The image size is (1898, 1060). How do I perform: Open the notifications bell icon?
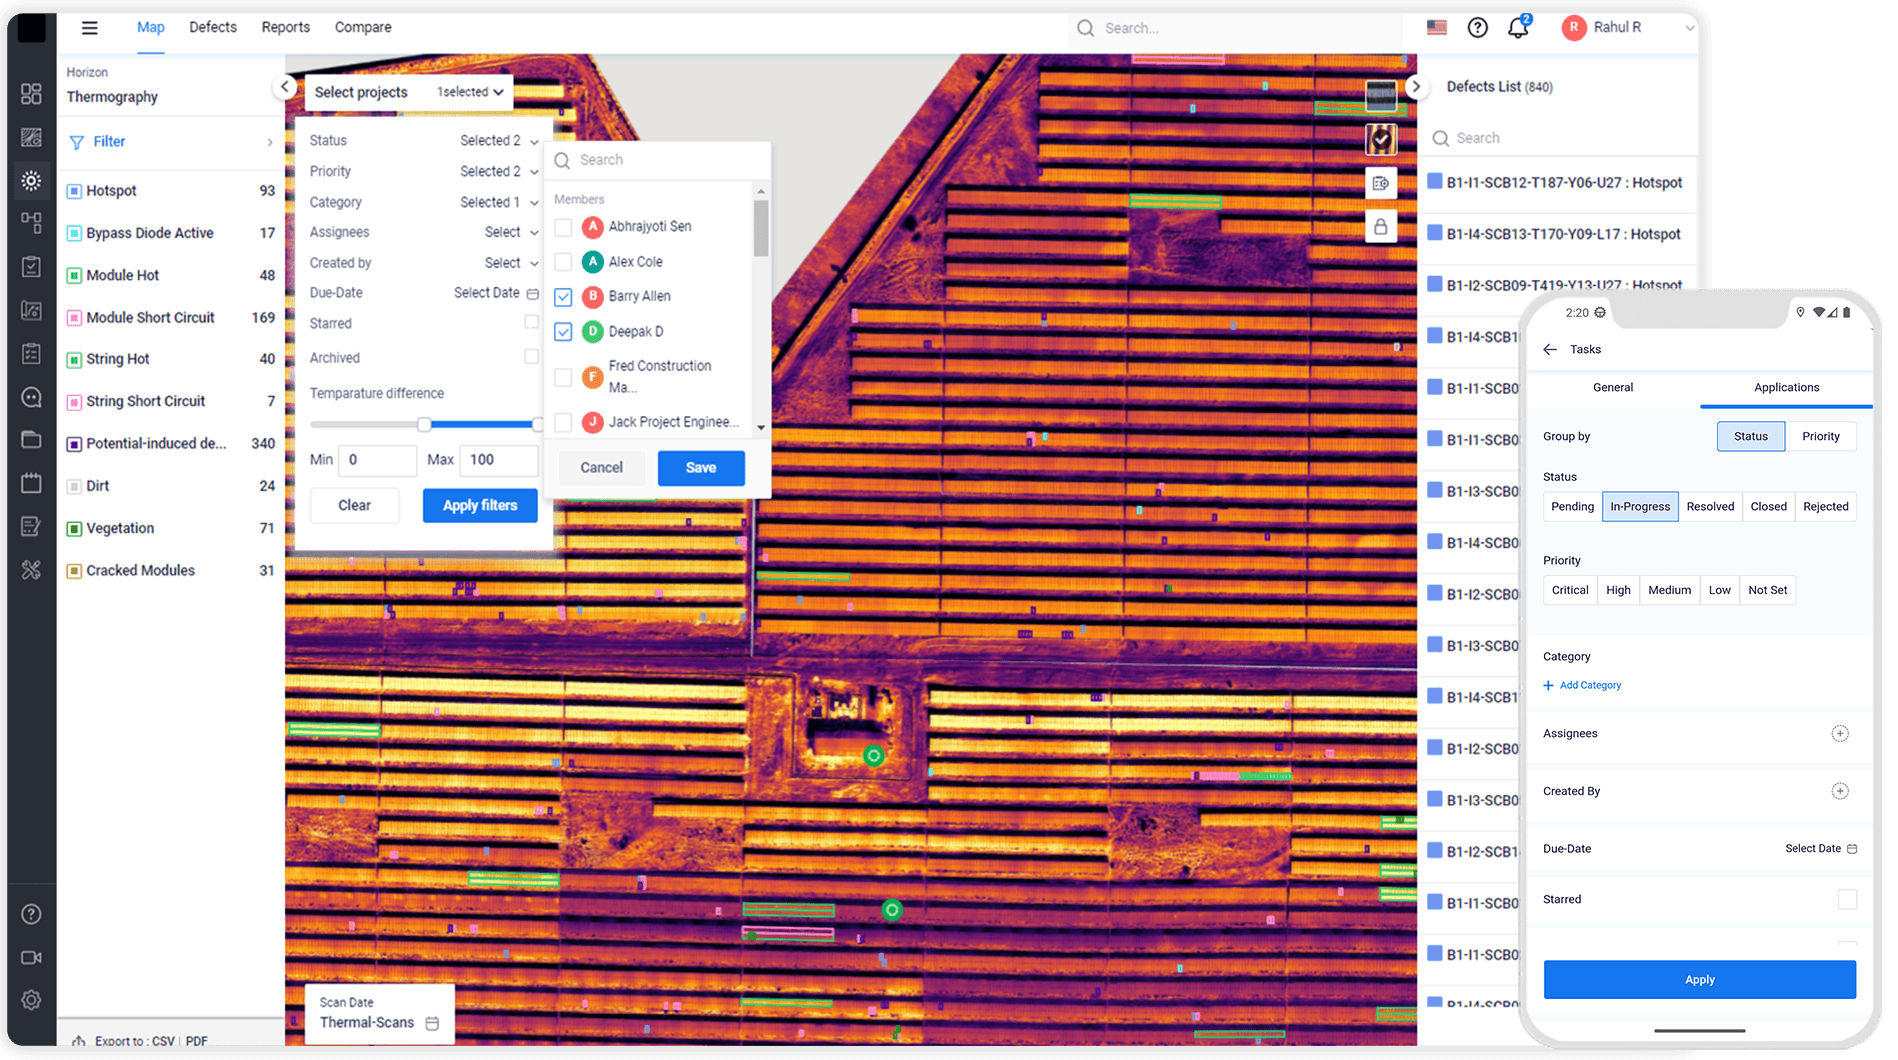[x=1517, y=28]
